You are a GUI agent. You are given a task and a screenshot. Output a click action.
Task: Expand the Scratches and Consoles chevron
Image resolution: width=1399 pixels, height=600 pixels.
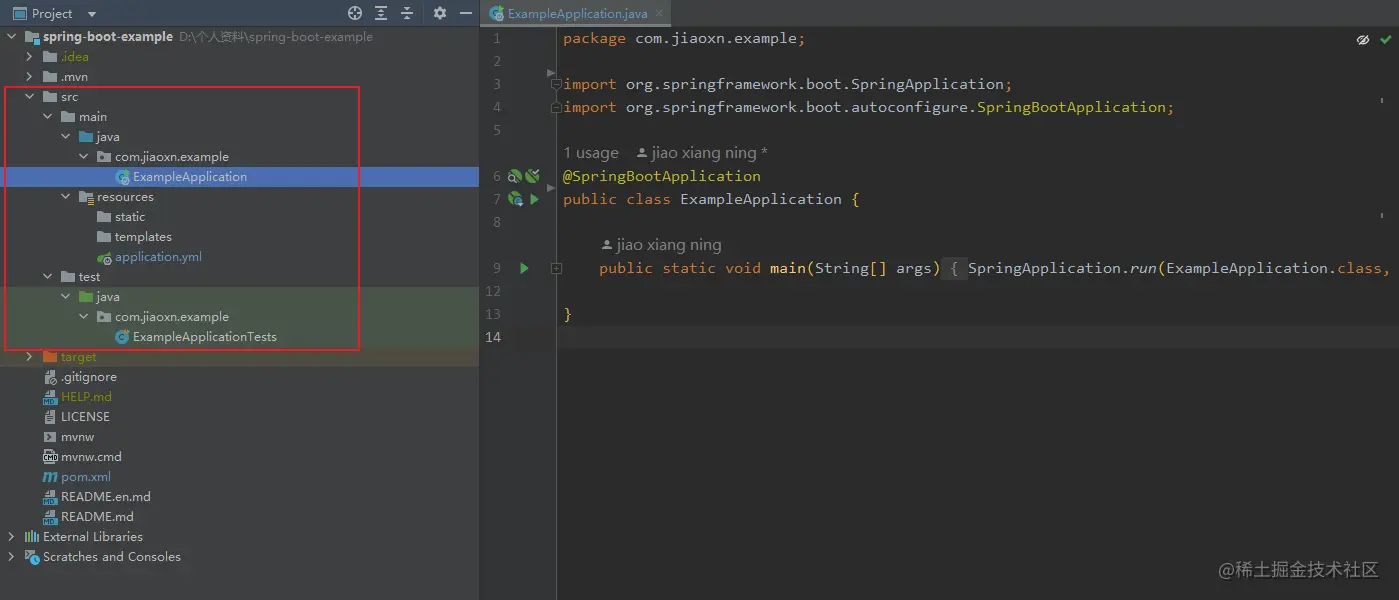click(12, 557)
